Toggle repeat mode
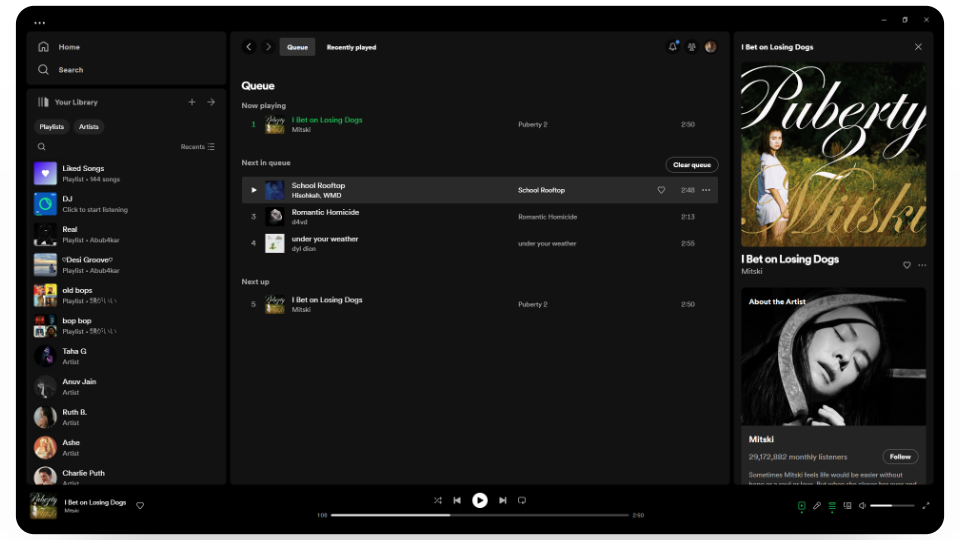 coord(522,500)
